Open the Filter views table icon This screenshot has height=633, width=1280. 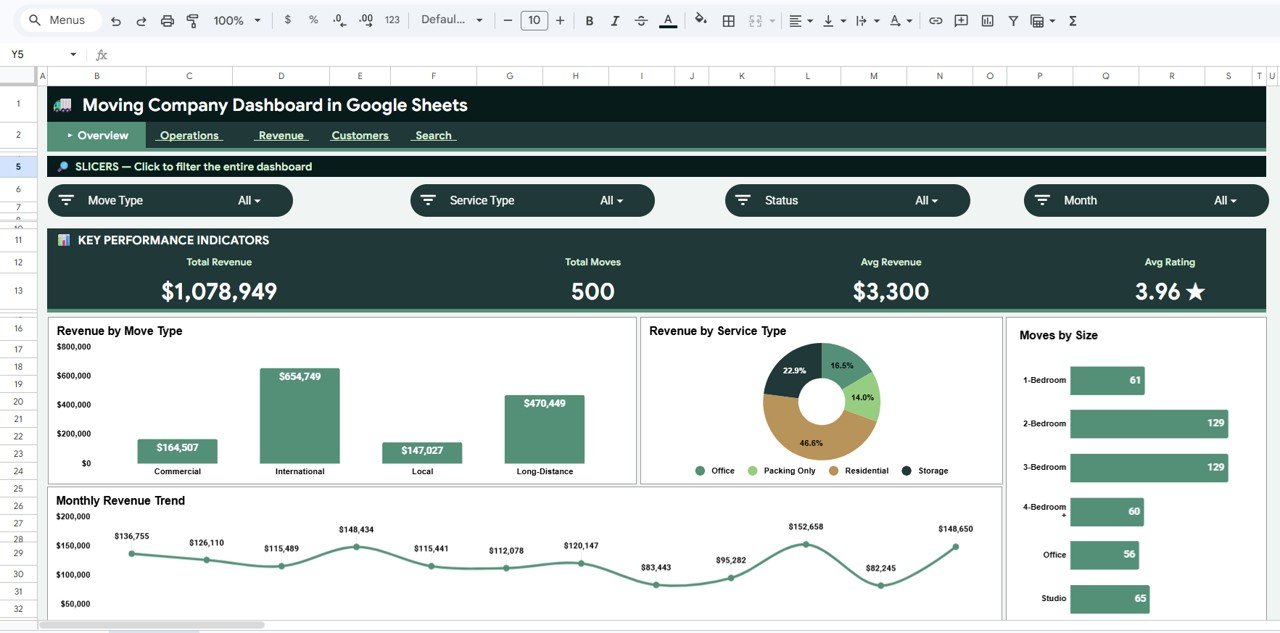click(1042, 20)
